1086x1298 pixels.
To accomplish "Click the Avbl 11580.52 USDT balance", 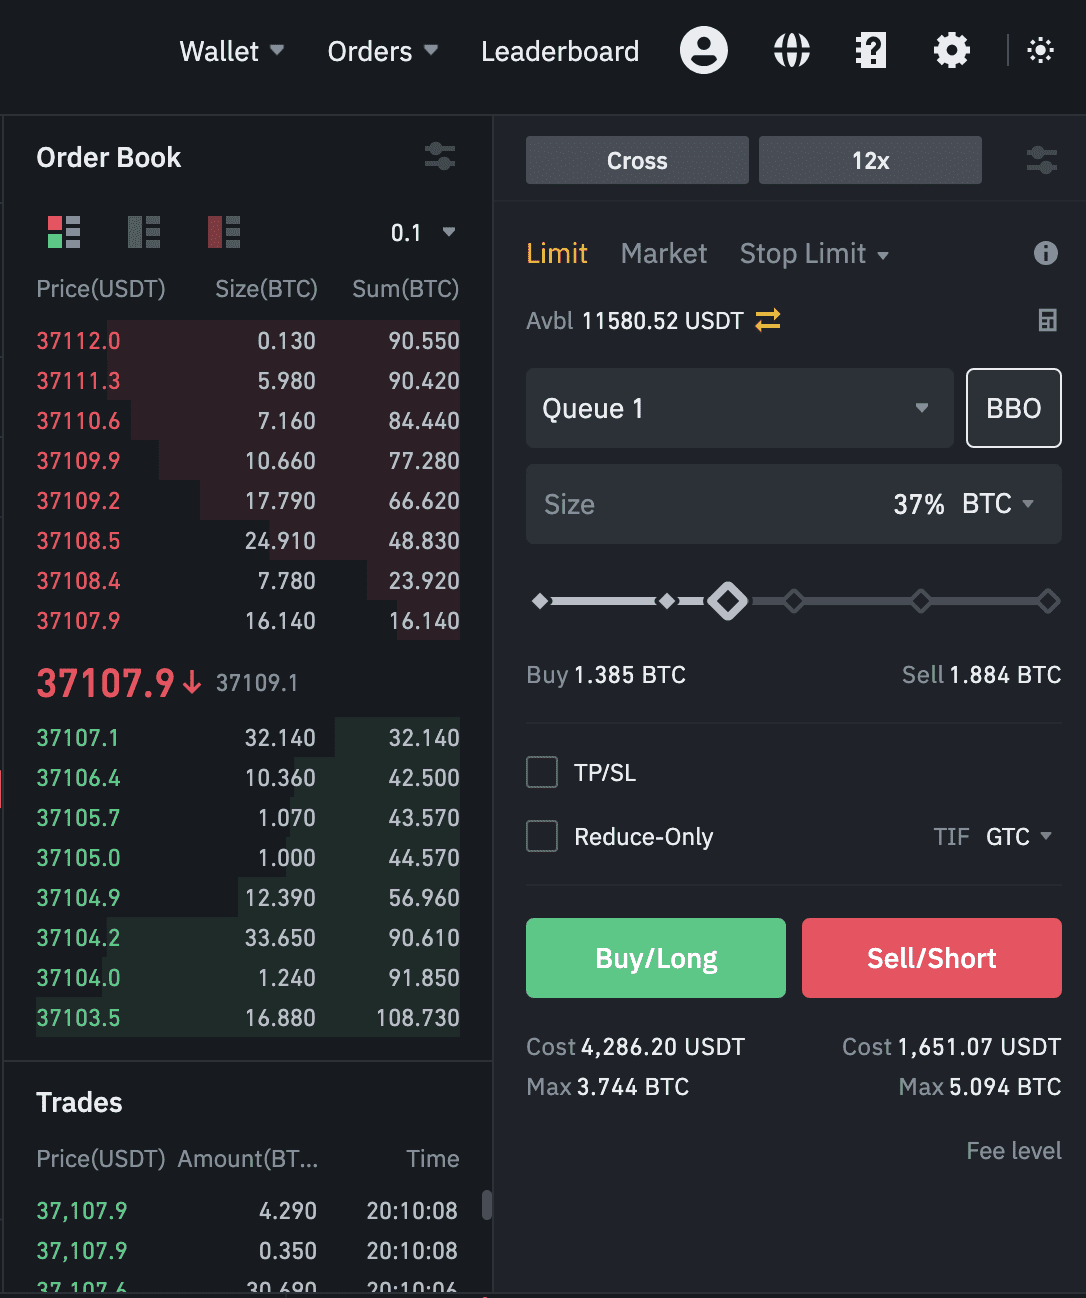I will (635, 321).
